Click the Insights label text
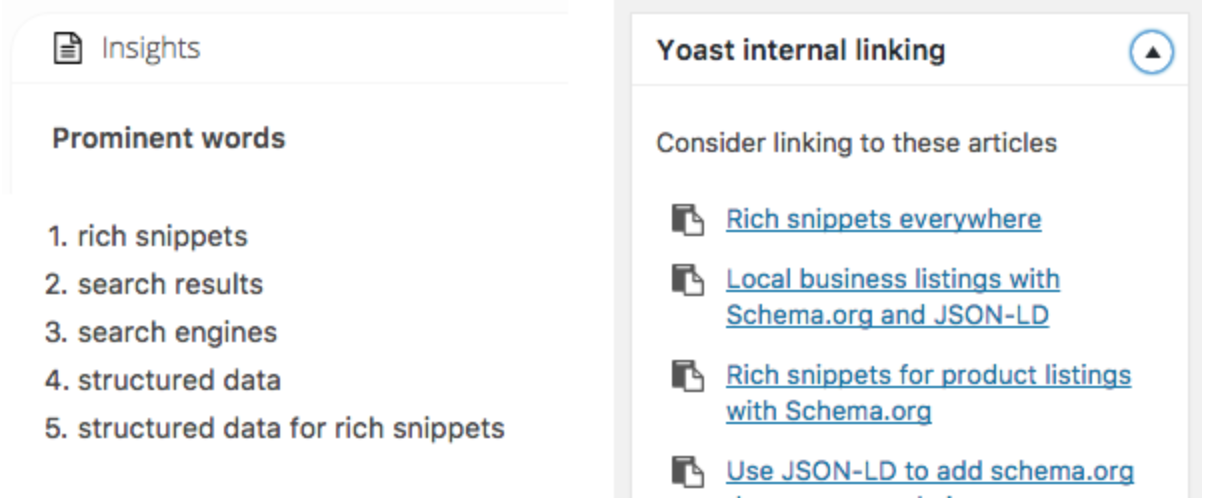Screen dimensions: 1206x502 pos(150,48)
